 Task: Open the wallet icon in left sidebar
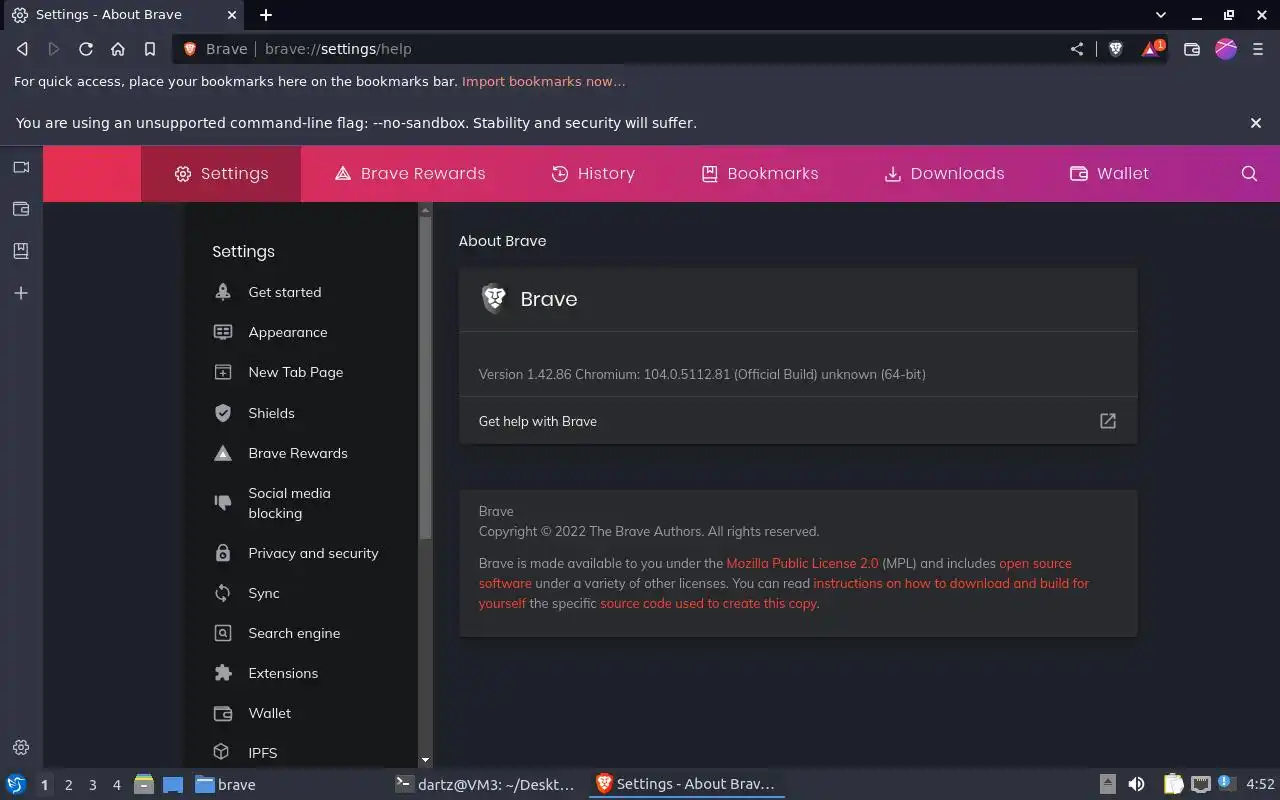(x=21, y=209)
